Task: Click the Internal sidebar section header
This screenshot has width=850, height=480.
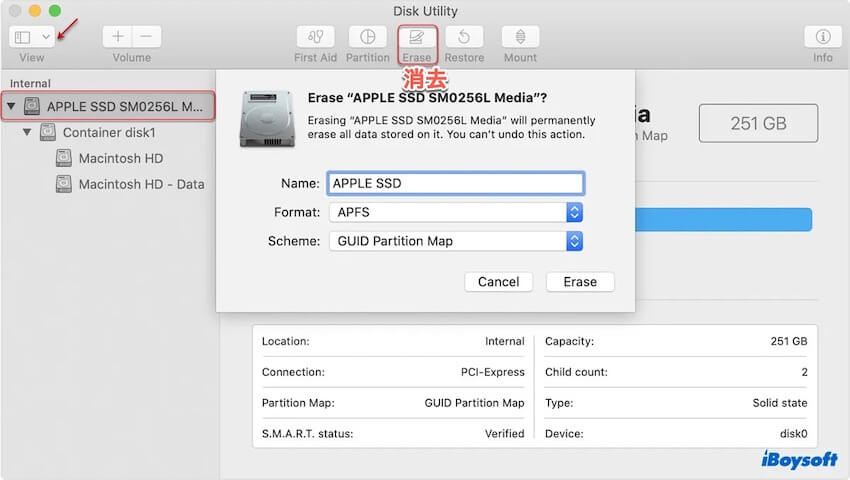Action: click(x=30, y=84)
